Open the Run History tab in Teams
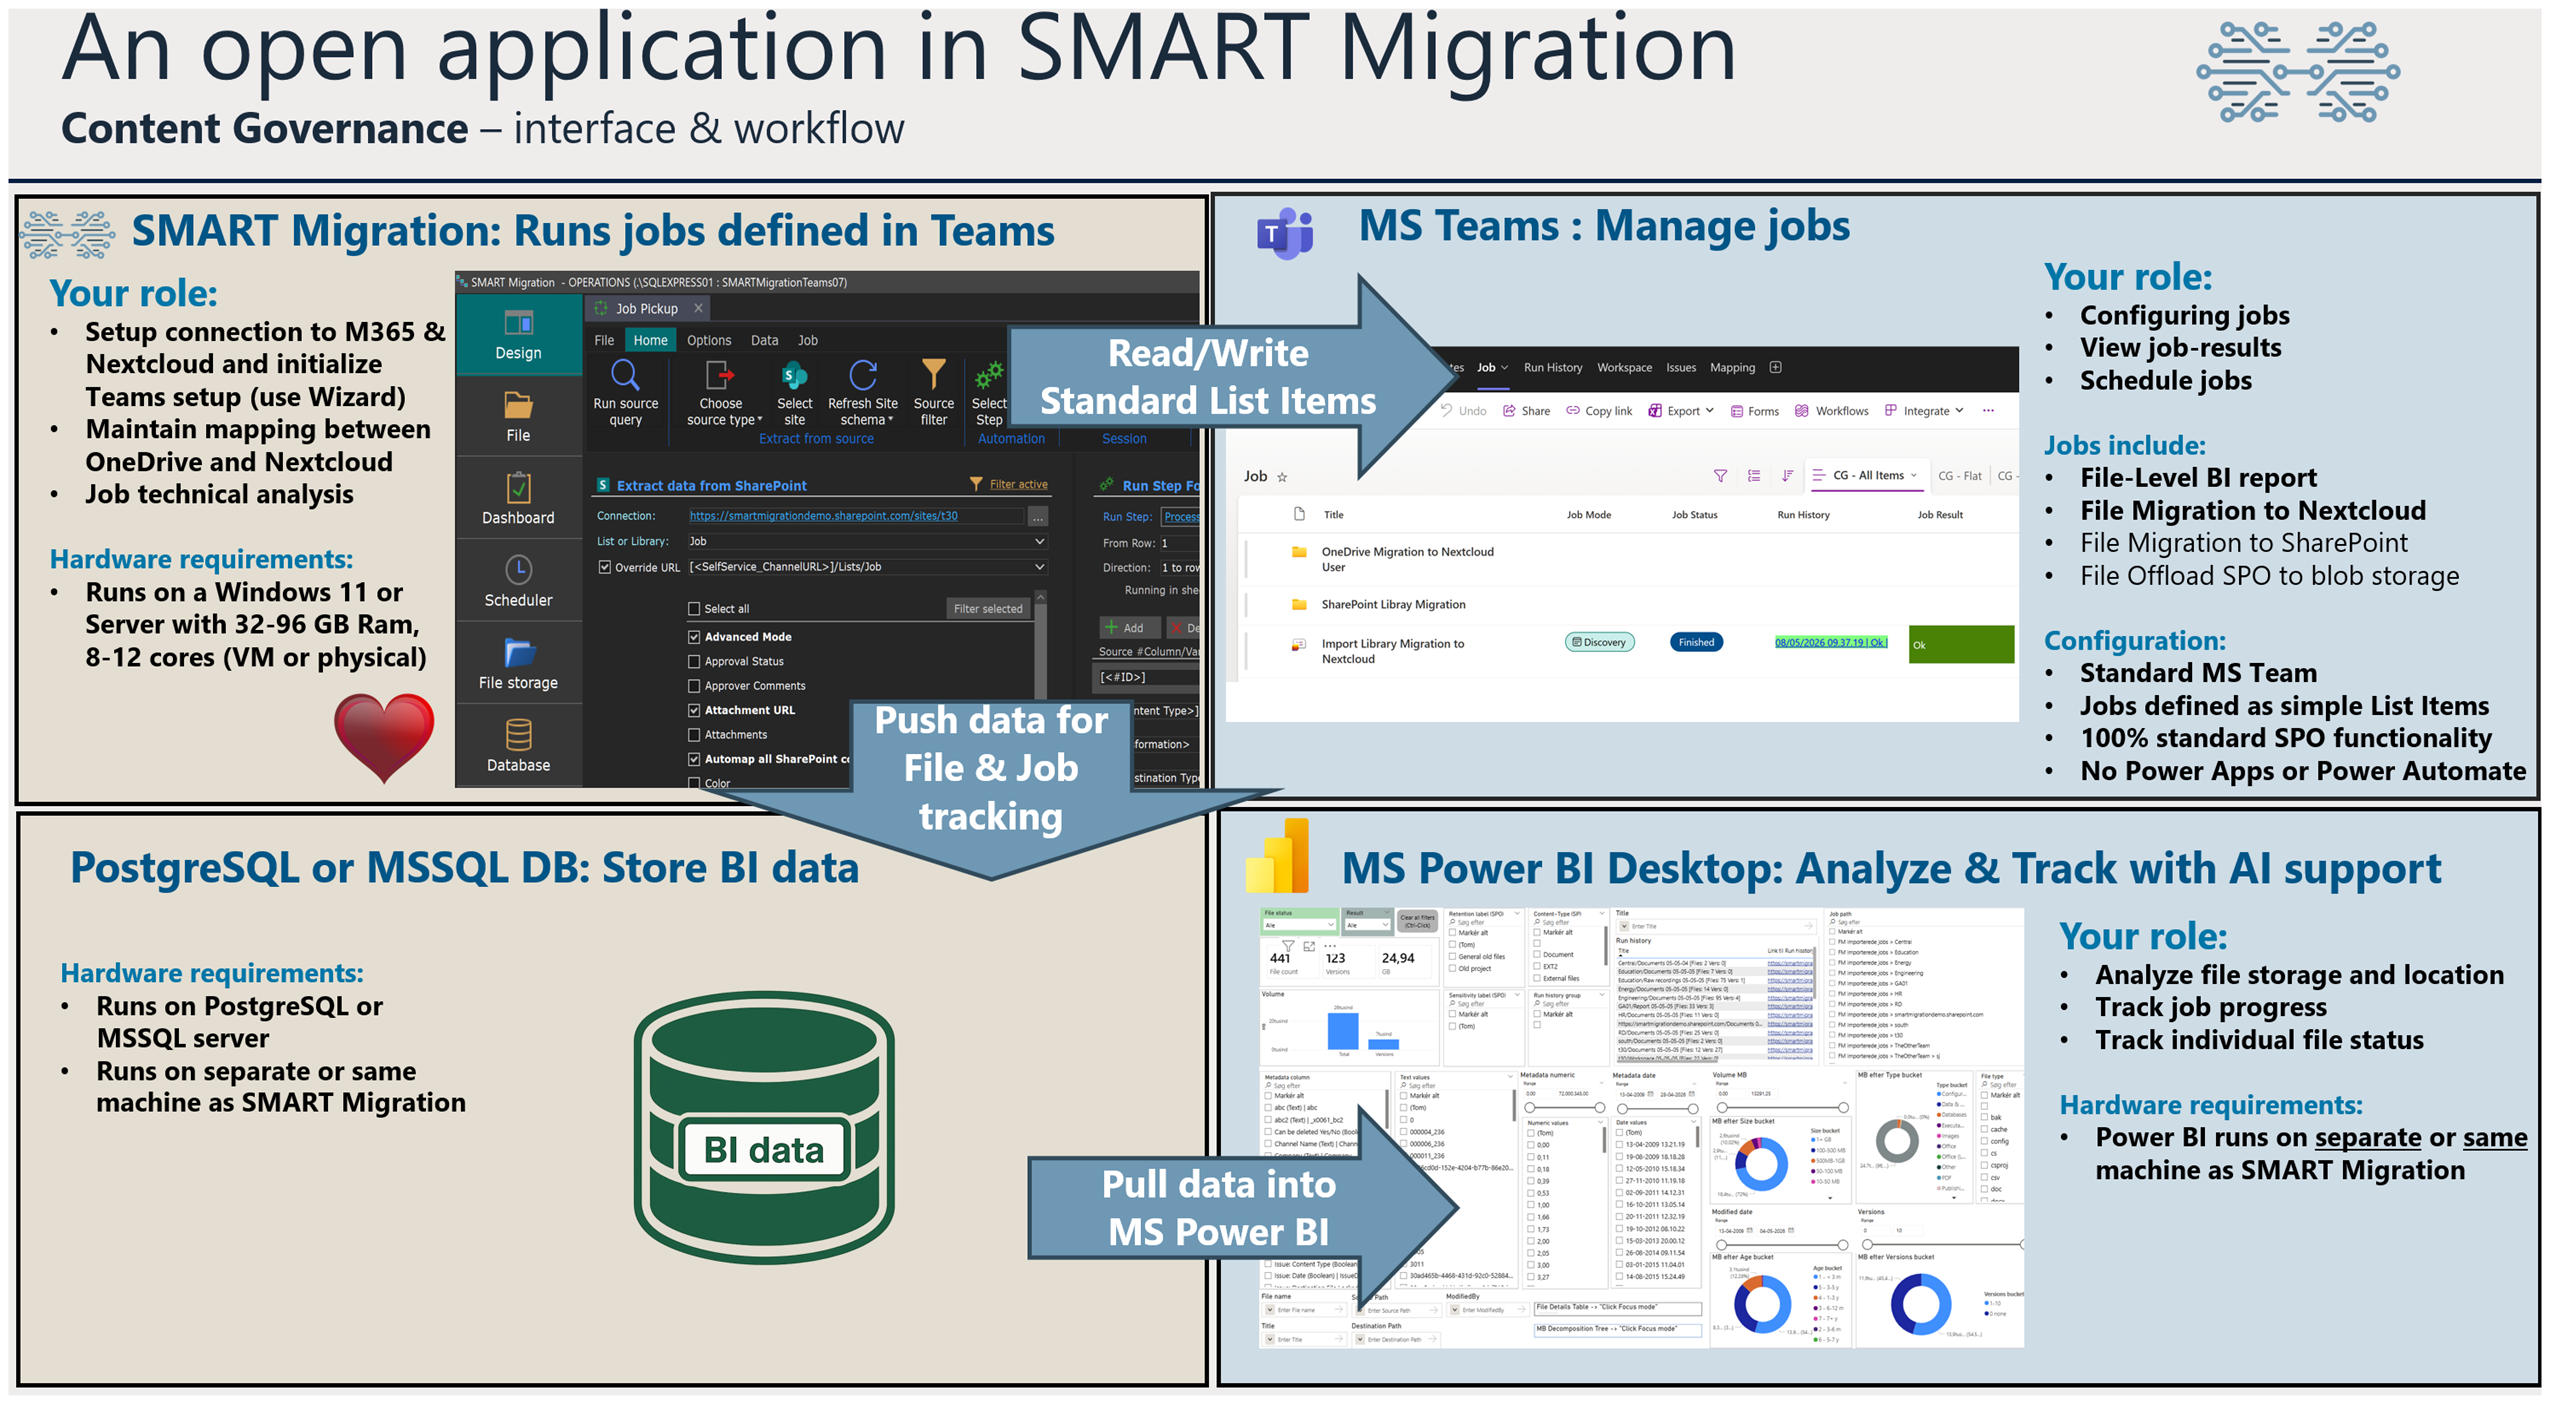This screenshot has height=1404, width=2550. [1552, 367]
